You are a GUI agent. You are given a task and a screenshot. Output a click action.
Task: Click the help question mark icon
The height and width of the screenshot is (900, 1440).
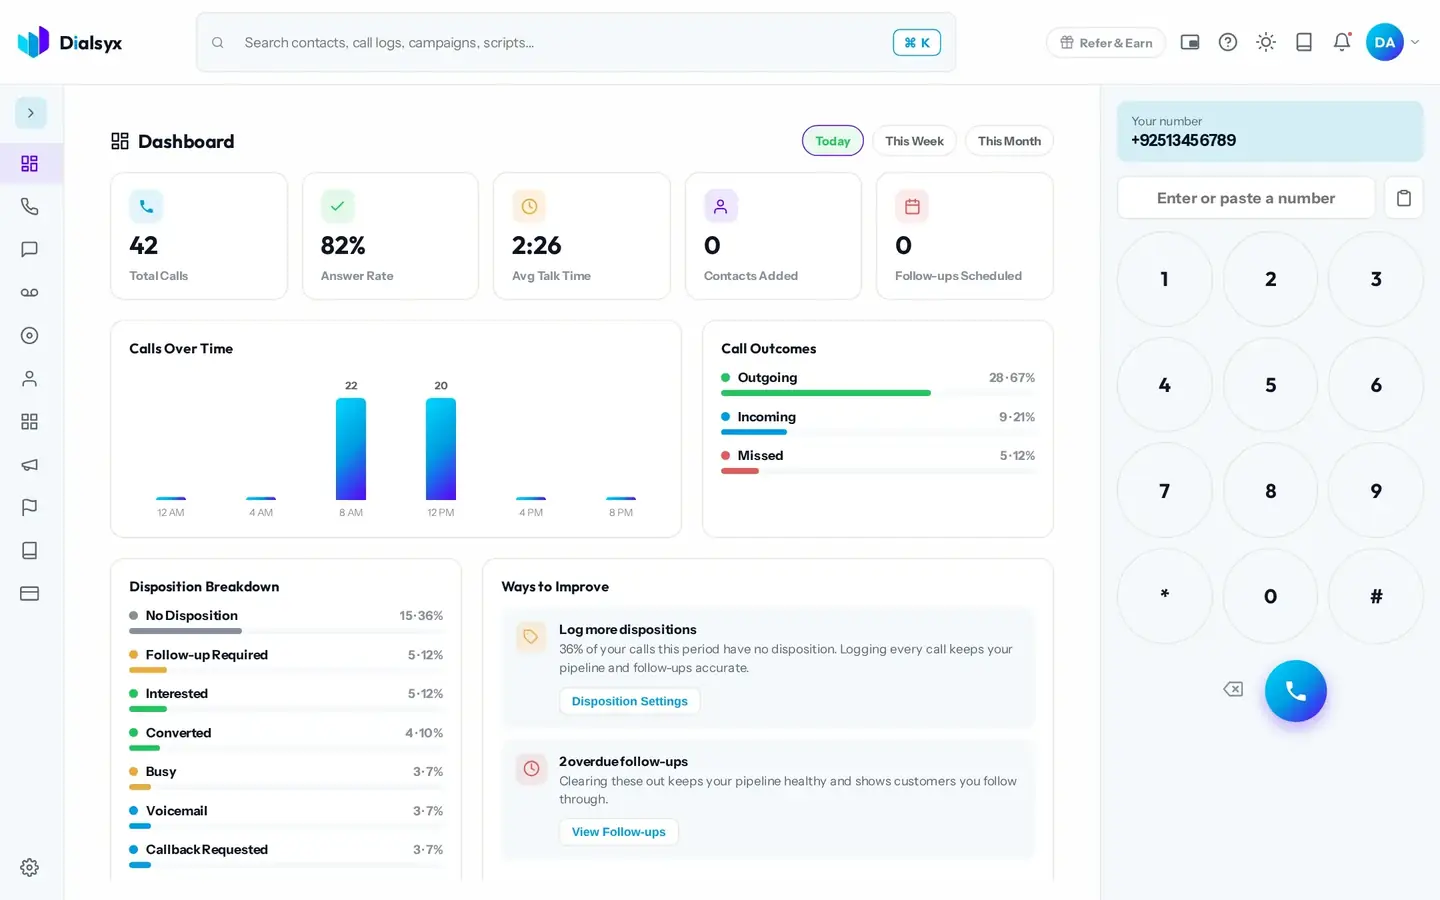pos(1228,42)
